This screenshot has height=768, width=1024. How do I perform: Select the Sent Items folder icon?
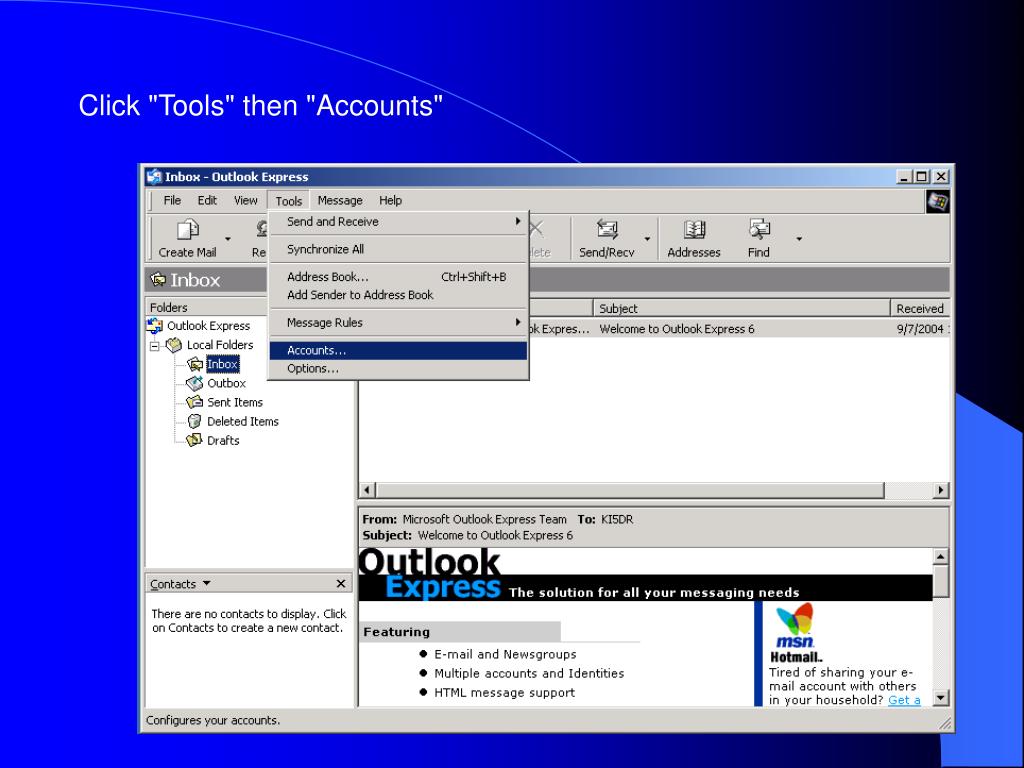[x=195, y=402]
